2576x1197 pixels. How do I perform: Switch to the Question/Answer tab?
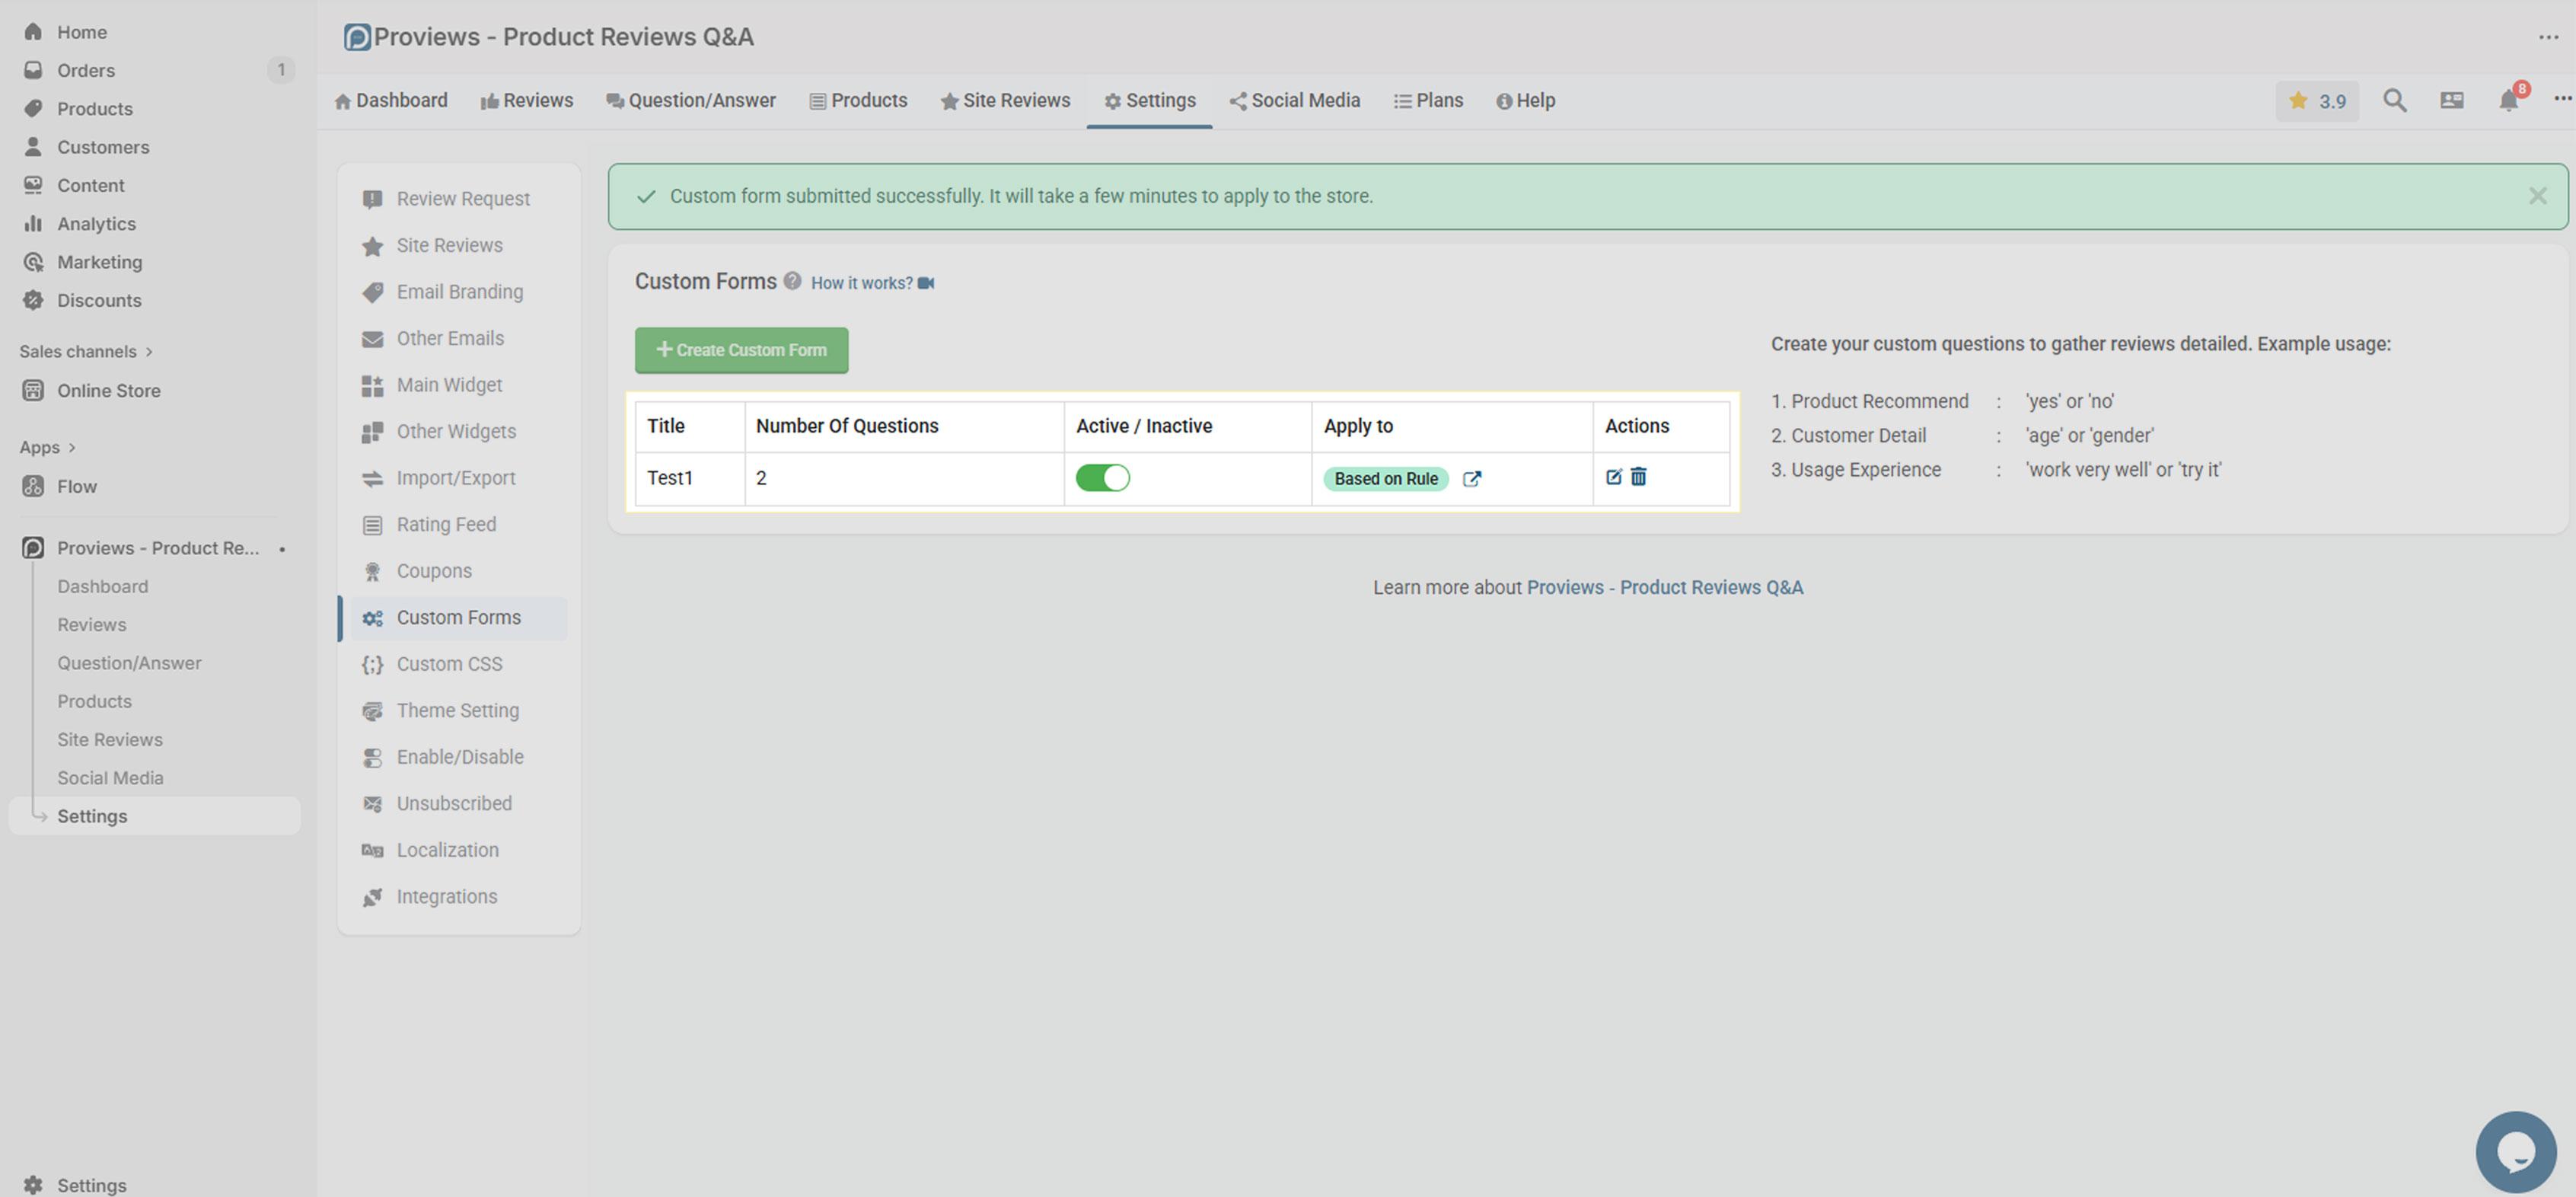click(690, 101)
